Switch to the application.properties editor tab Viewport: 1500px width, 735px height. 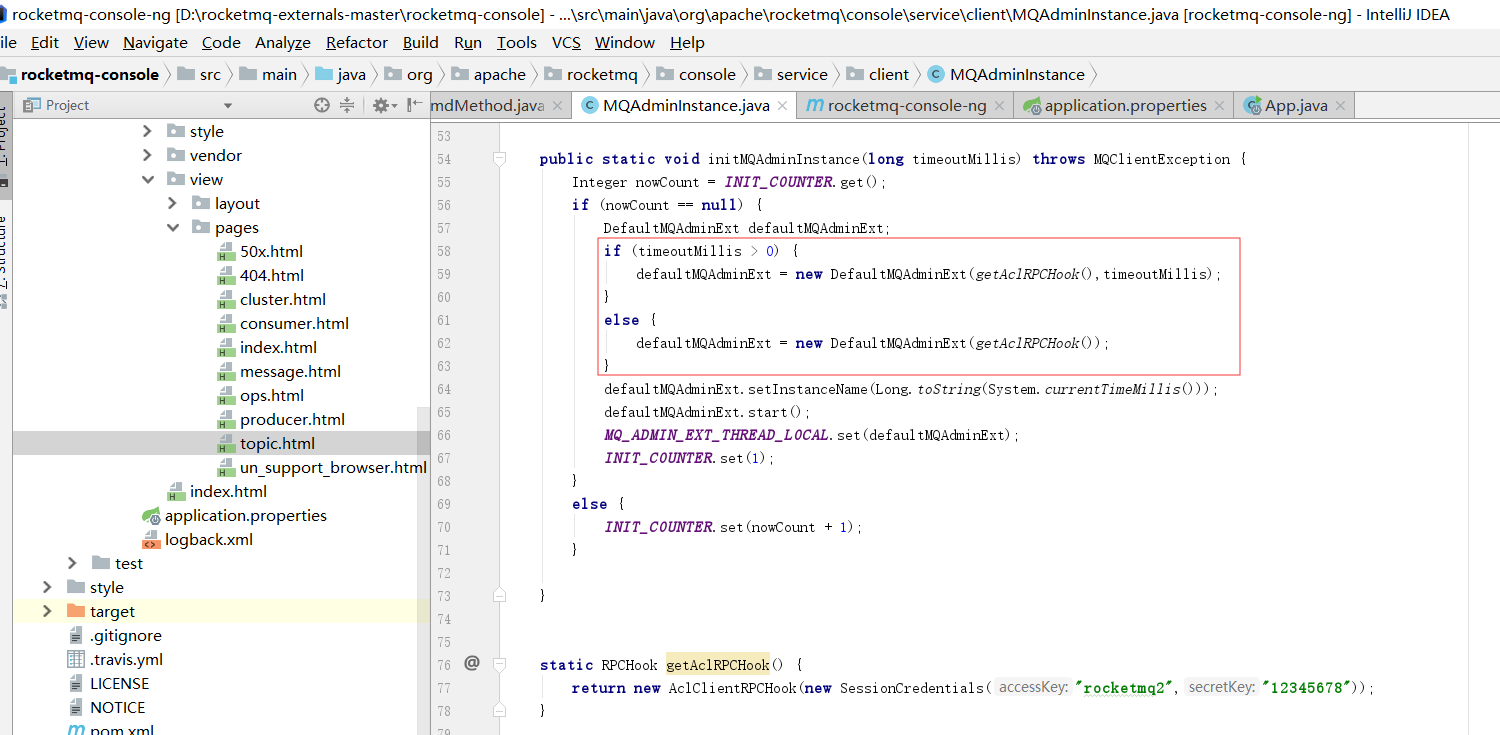click(1125, 106)
